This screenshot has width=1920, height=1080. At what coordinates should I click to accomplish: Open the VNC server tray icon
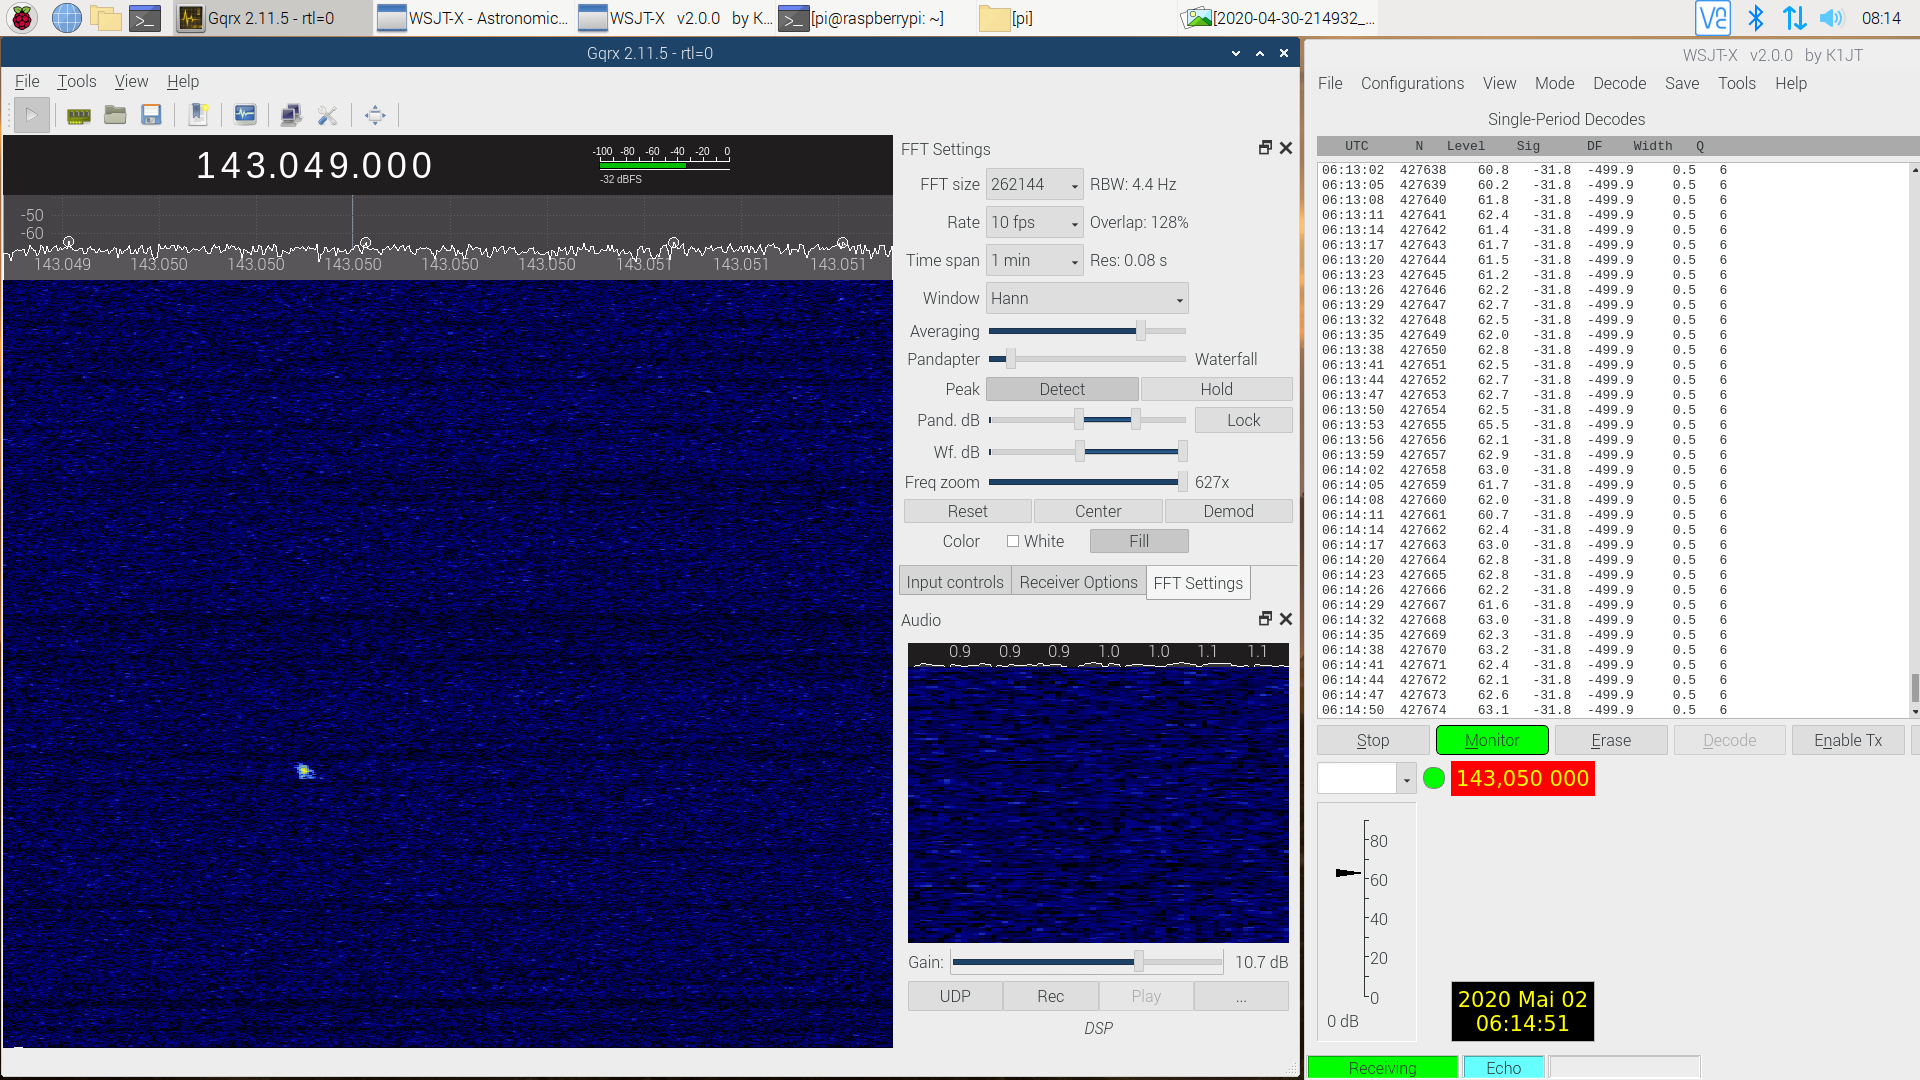pyautogui.click(x=1713, y=18)
